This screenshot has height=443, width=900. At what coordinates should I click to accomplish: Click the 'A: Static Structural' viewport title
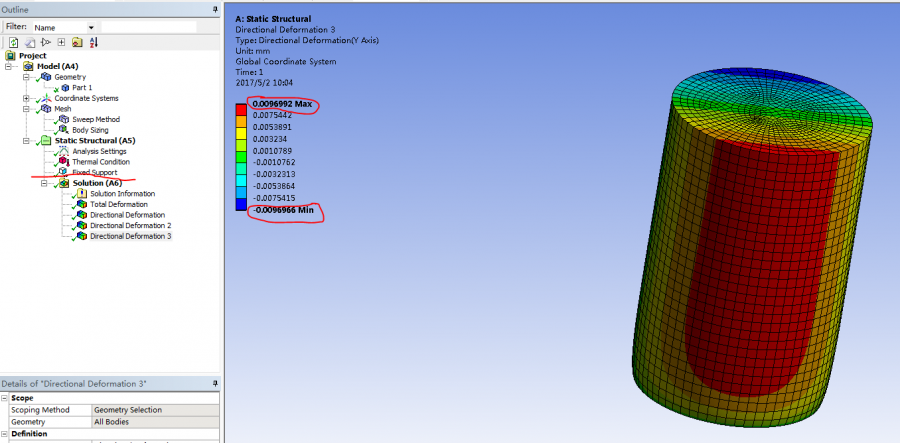pyautogui.click(x=273, y=19)
